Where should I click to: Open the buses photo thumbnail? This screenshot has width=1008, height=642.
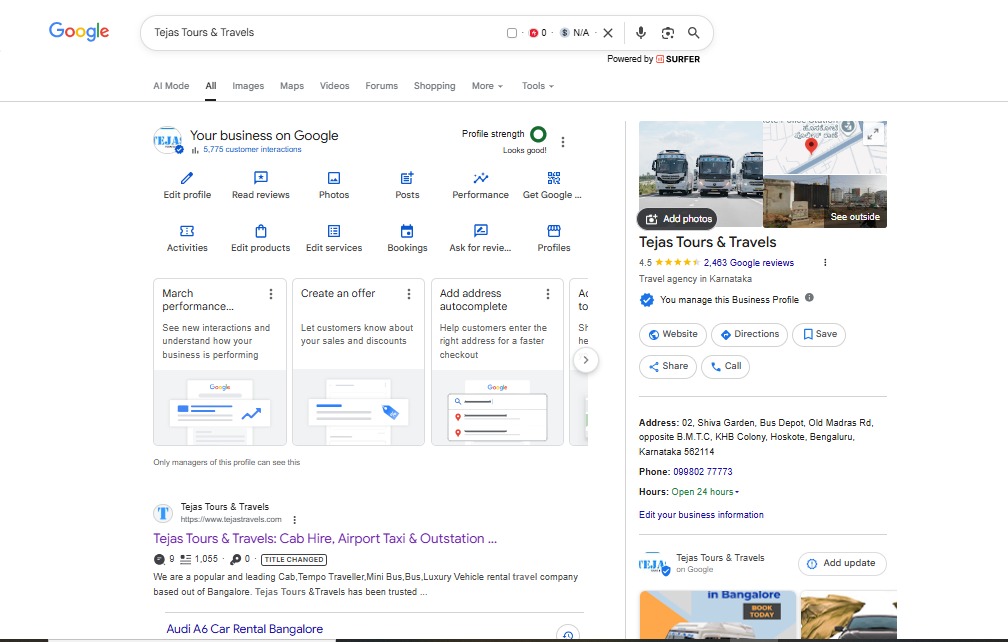(700, 174)
